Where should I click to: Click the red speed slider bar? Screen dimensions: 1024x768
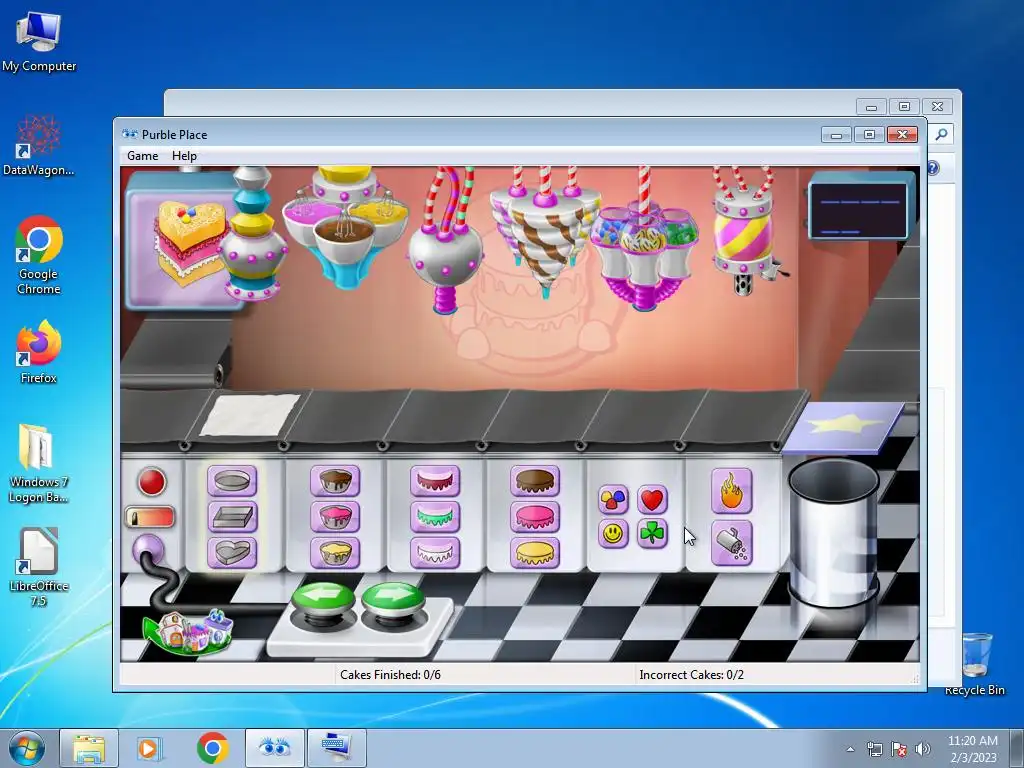point(150,517)
